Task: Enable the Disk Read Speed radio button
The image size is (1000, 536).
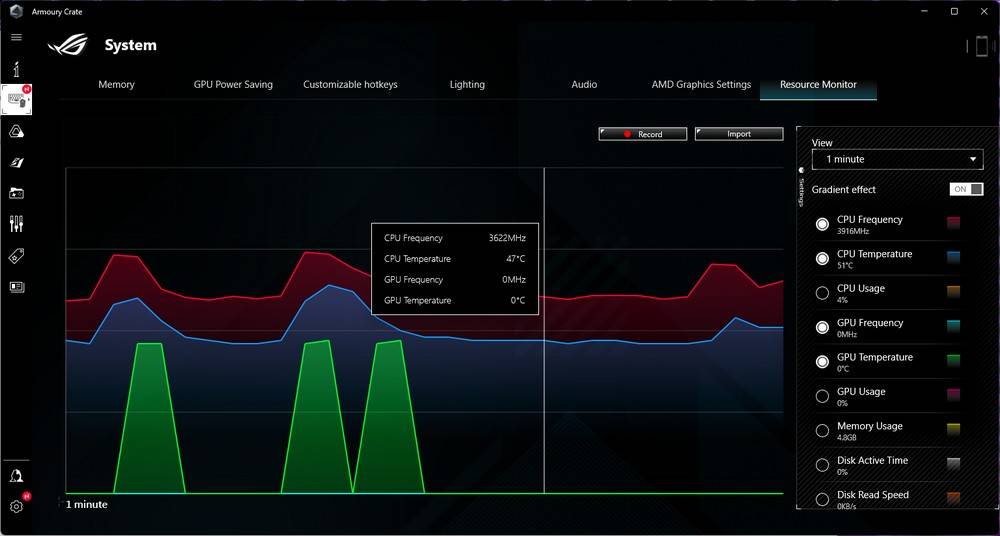Action: (823, 500)
